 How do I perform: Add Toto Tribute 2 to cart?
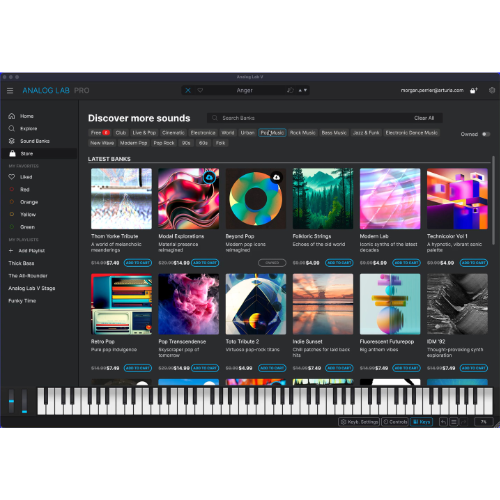(272, 368)
